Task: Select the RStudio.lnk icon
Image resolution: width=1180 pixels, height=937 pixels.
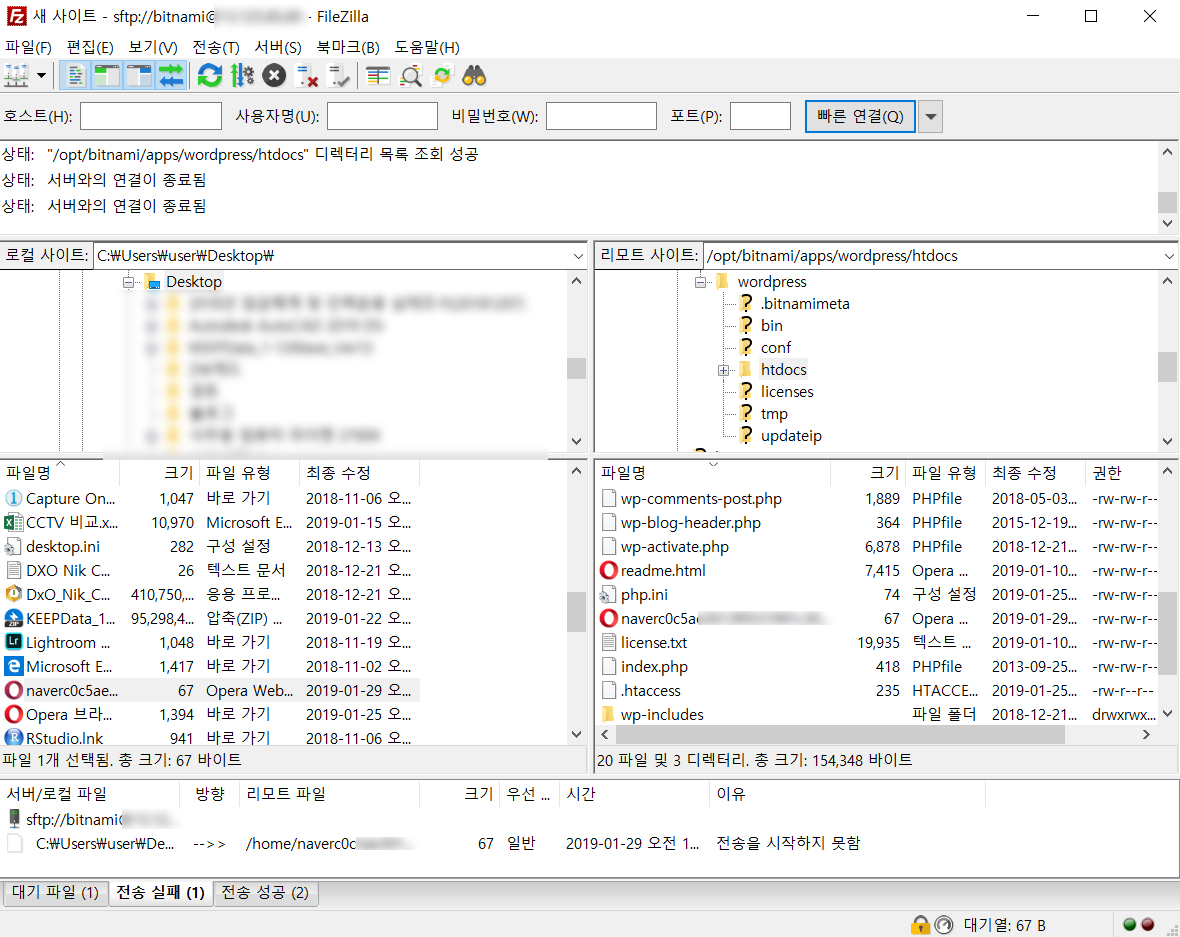Action: (14, 738)
